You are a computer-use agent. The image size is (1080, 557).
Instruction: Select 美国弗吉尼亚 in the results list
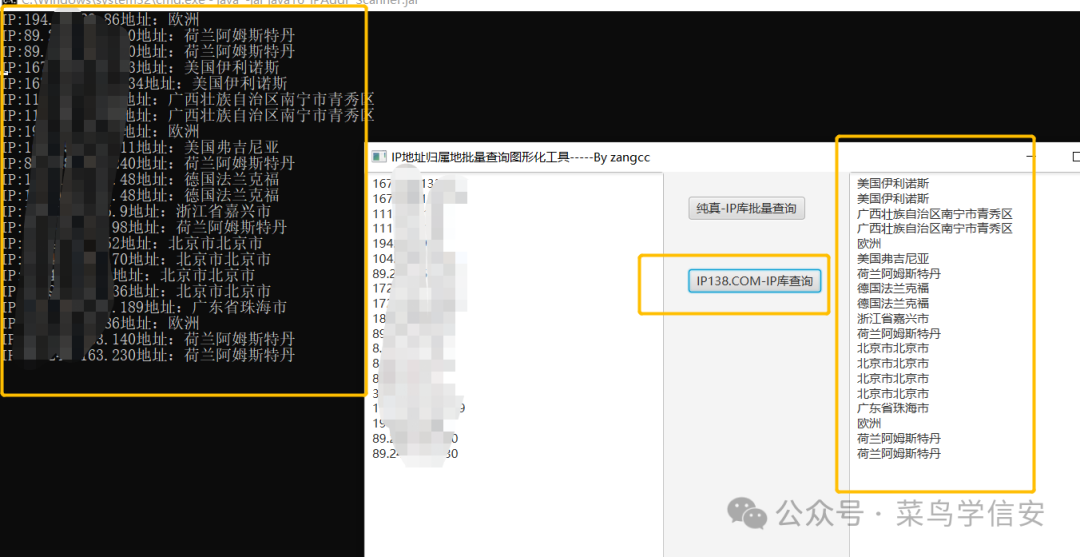tap(893, 259)
